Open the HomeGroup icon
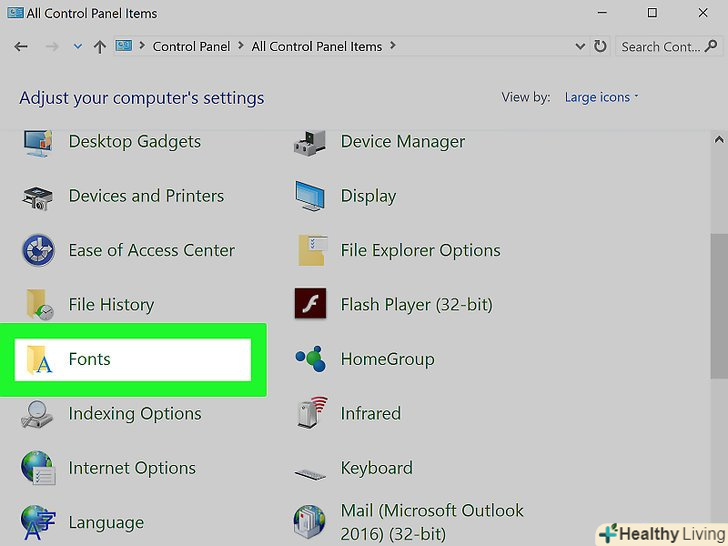The height and width of the screenshot is (546, 728). pyautogui.click(x=311, y=359)
